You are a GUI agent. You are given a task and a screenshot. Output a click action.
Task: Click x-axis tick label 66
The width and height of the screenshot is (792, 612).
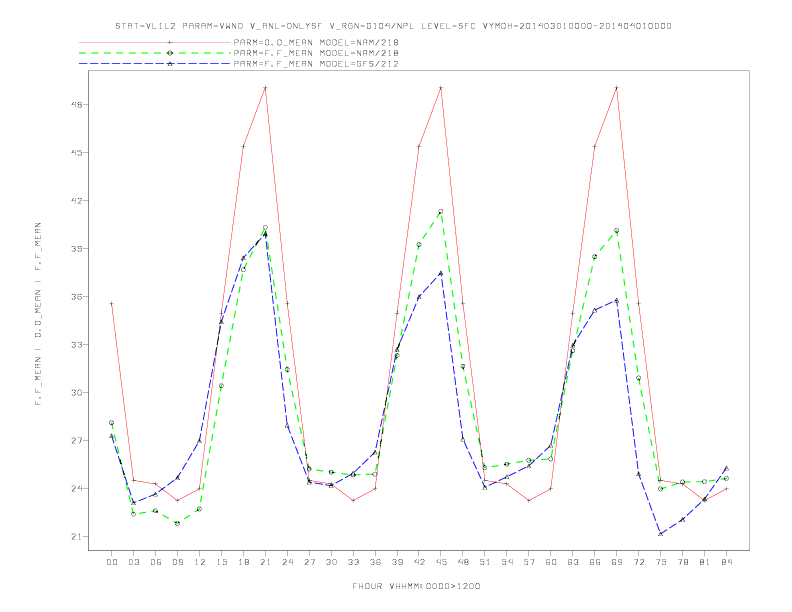pyautogui.click(x=595, y=562)
